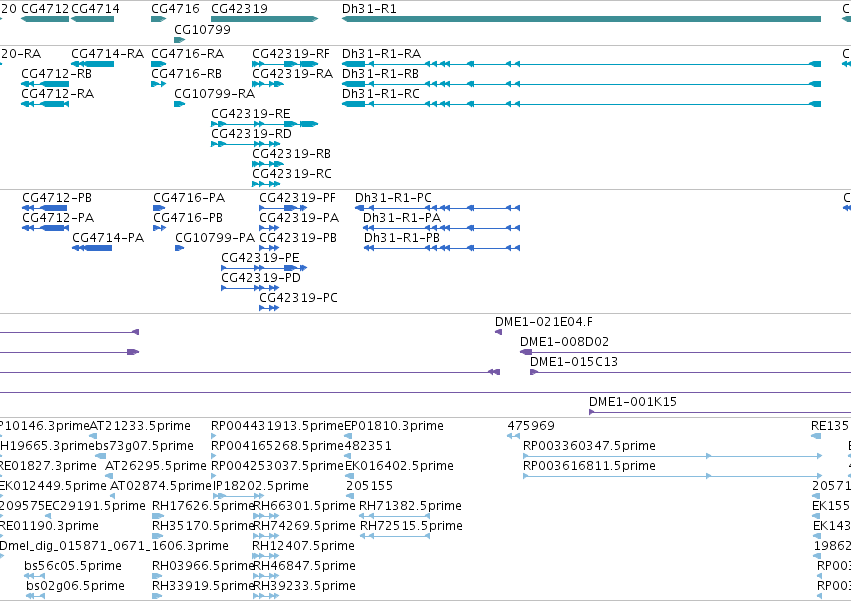Select the CG42319-RC transcript label

[292, 174]
